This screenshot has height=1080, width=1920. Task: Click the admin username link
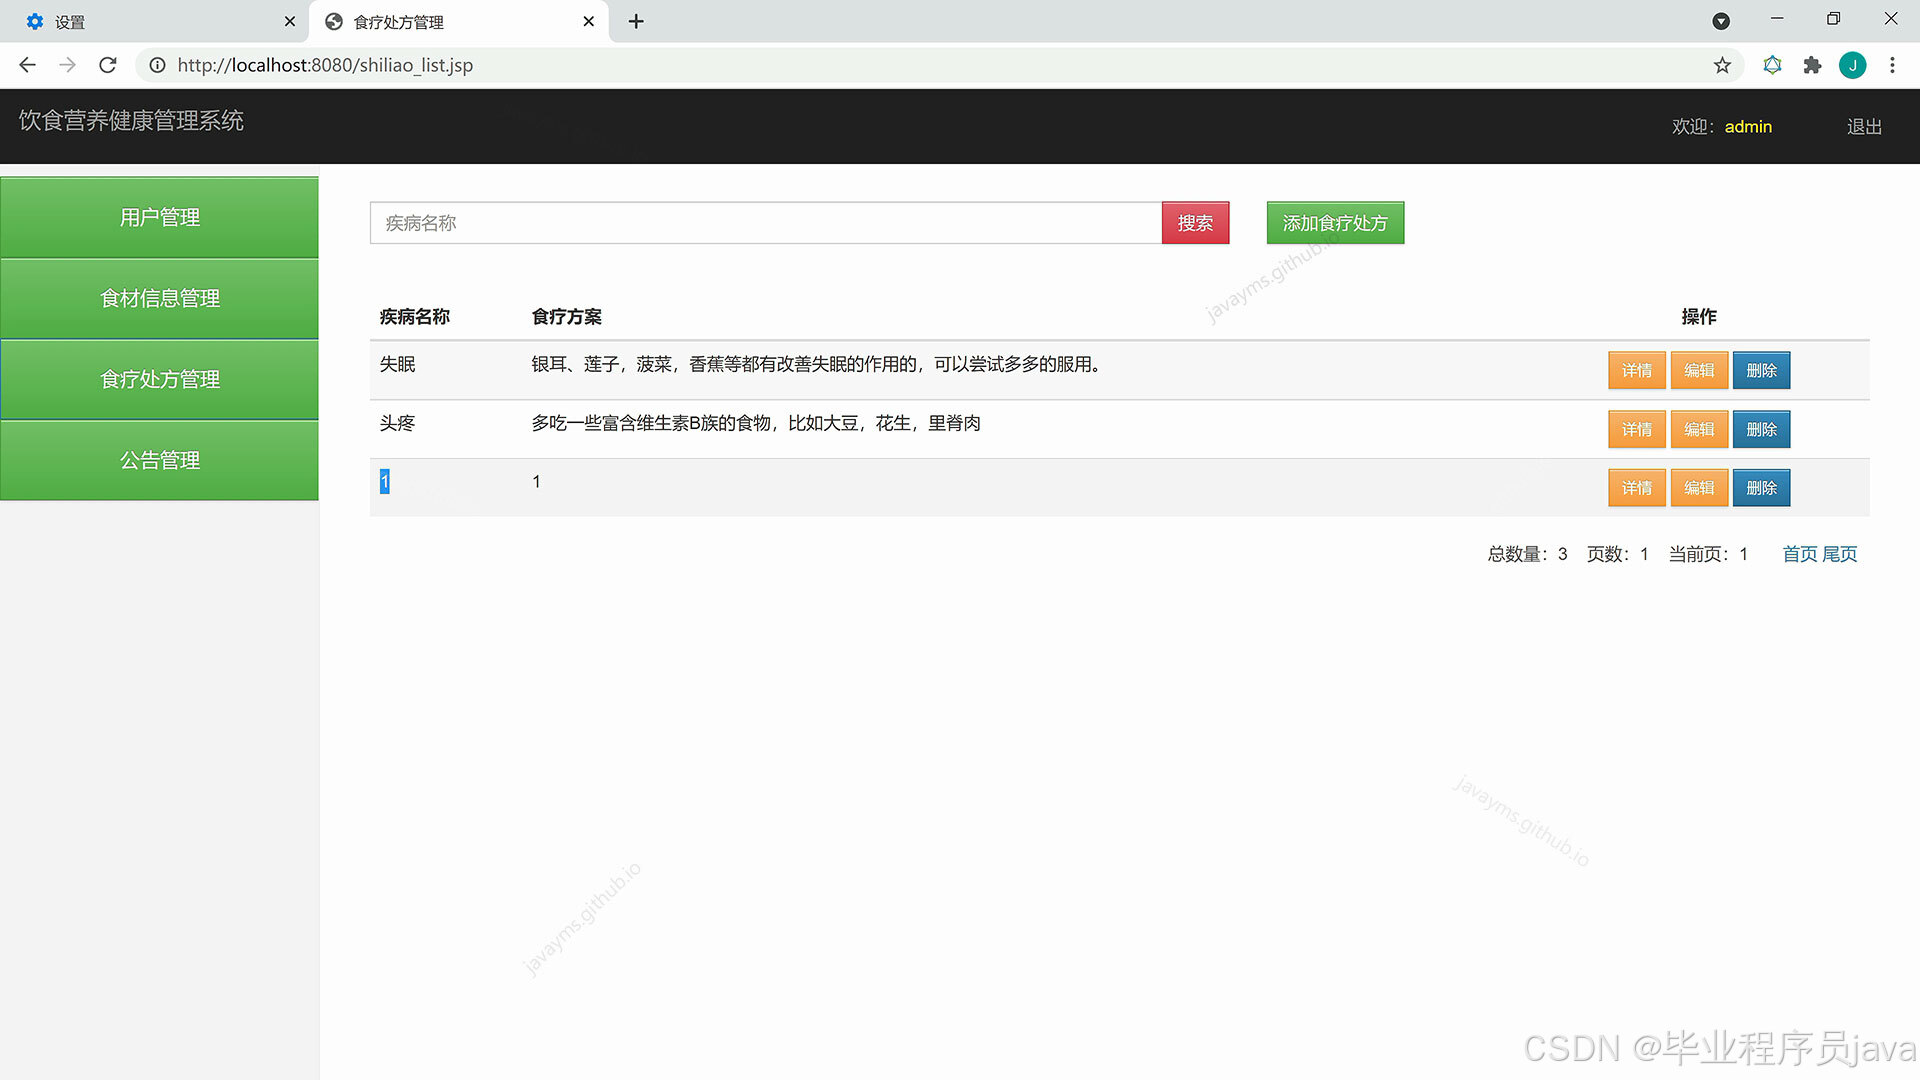coord(1748,127)
